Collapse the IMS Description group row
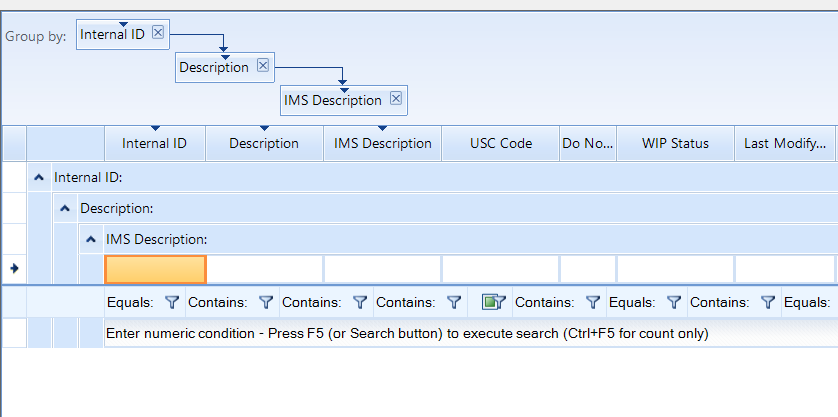The width and height of the screenshot is (838, 417). 91,239
